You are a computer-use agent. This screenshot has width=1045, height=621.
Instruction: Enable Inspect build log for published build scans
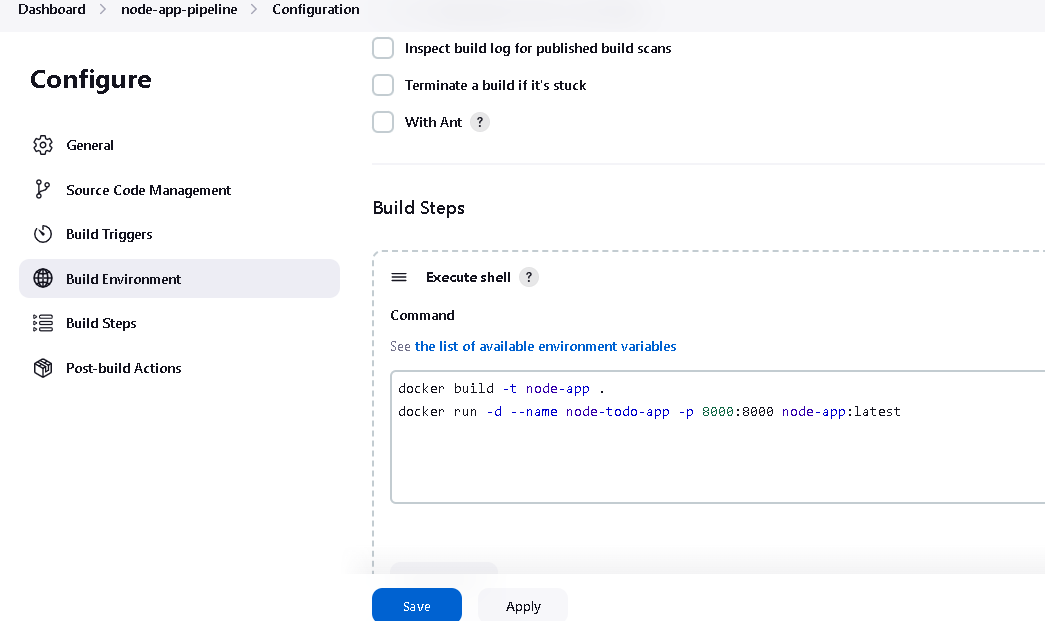tap(383, 48)
